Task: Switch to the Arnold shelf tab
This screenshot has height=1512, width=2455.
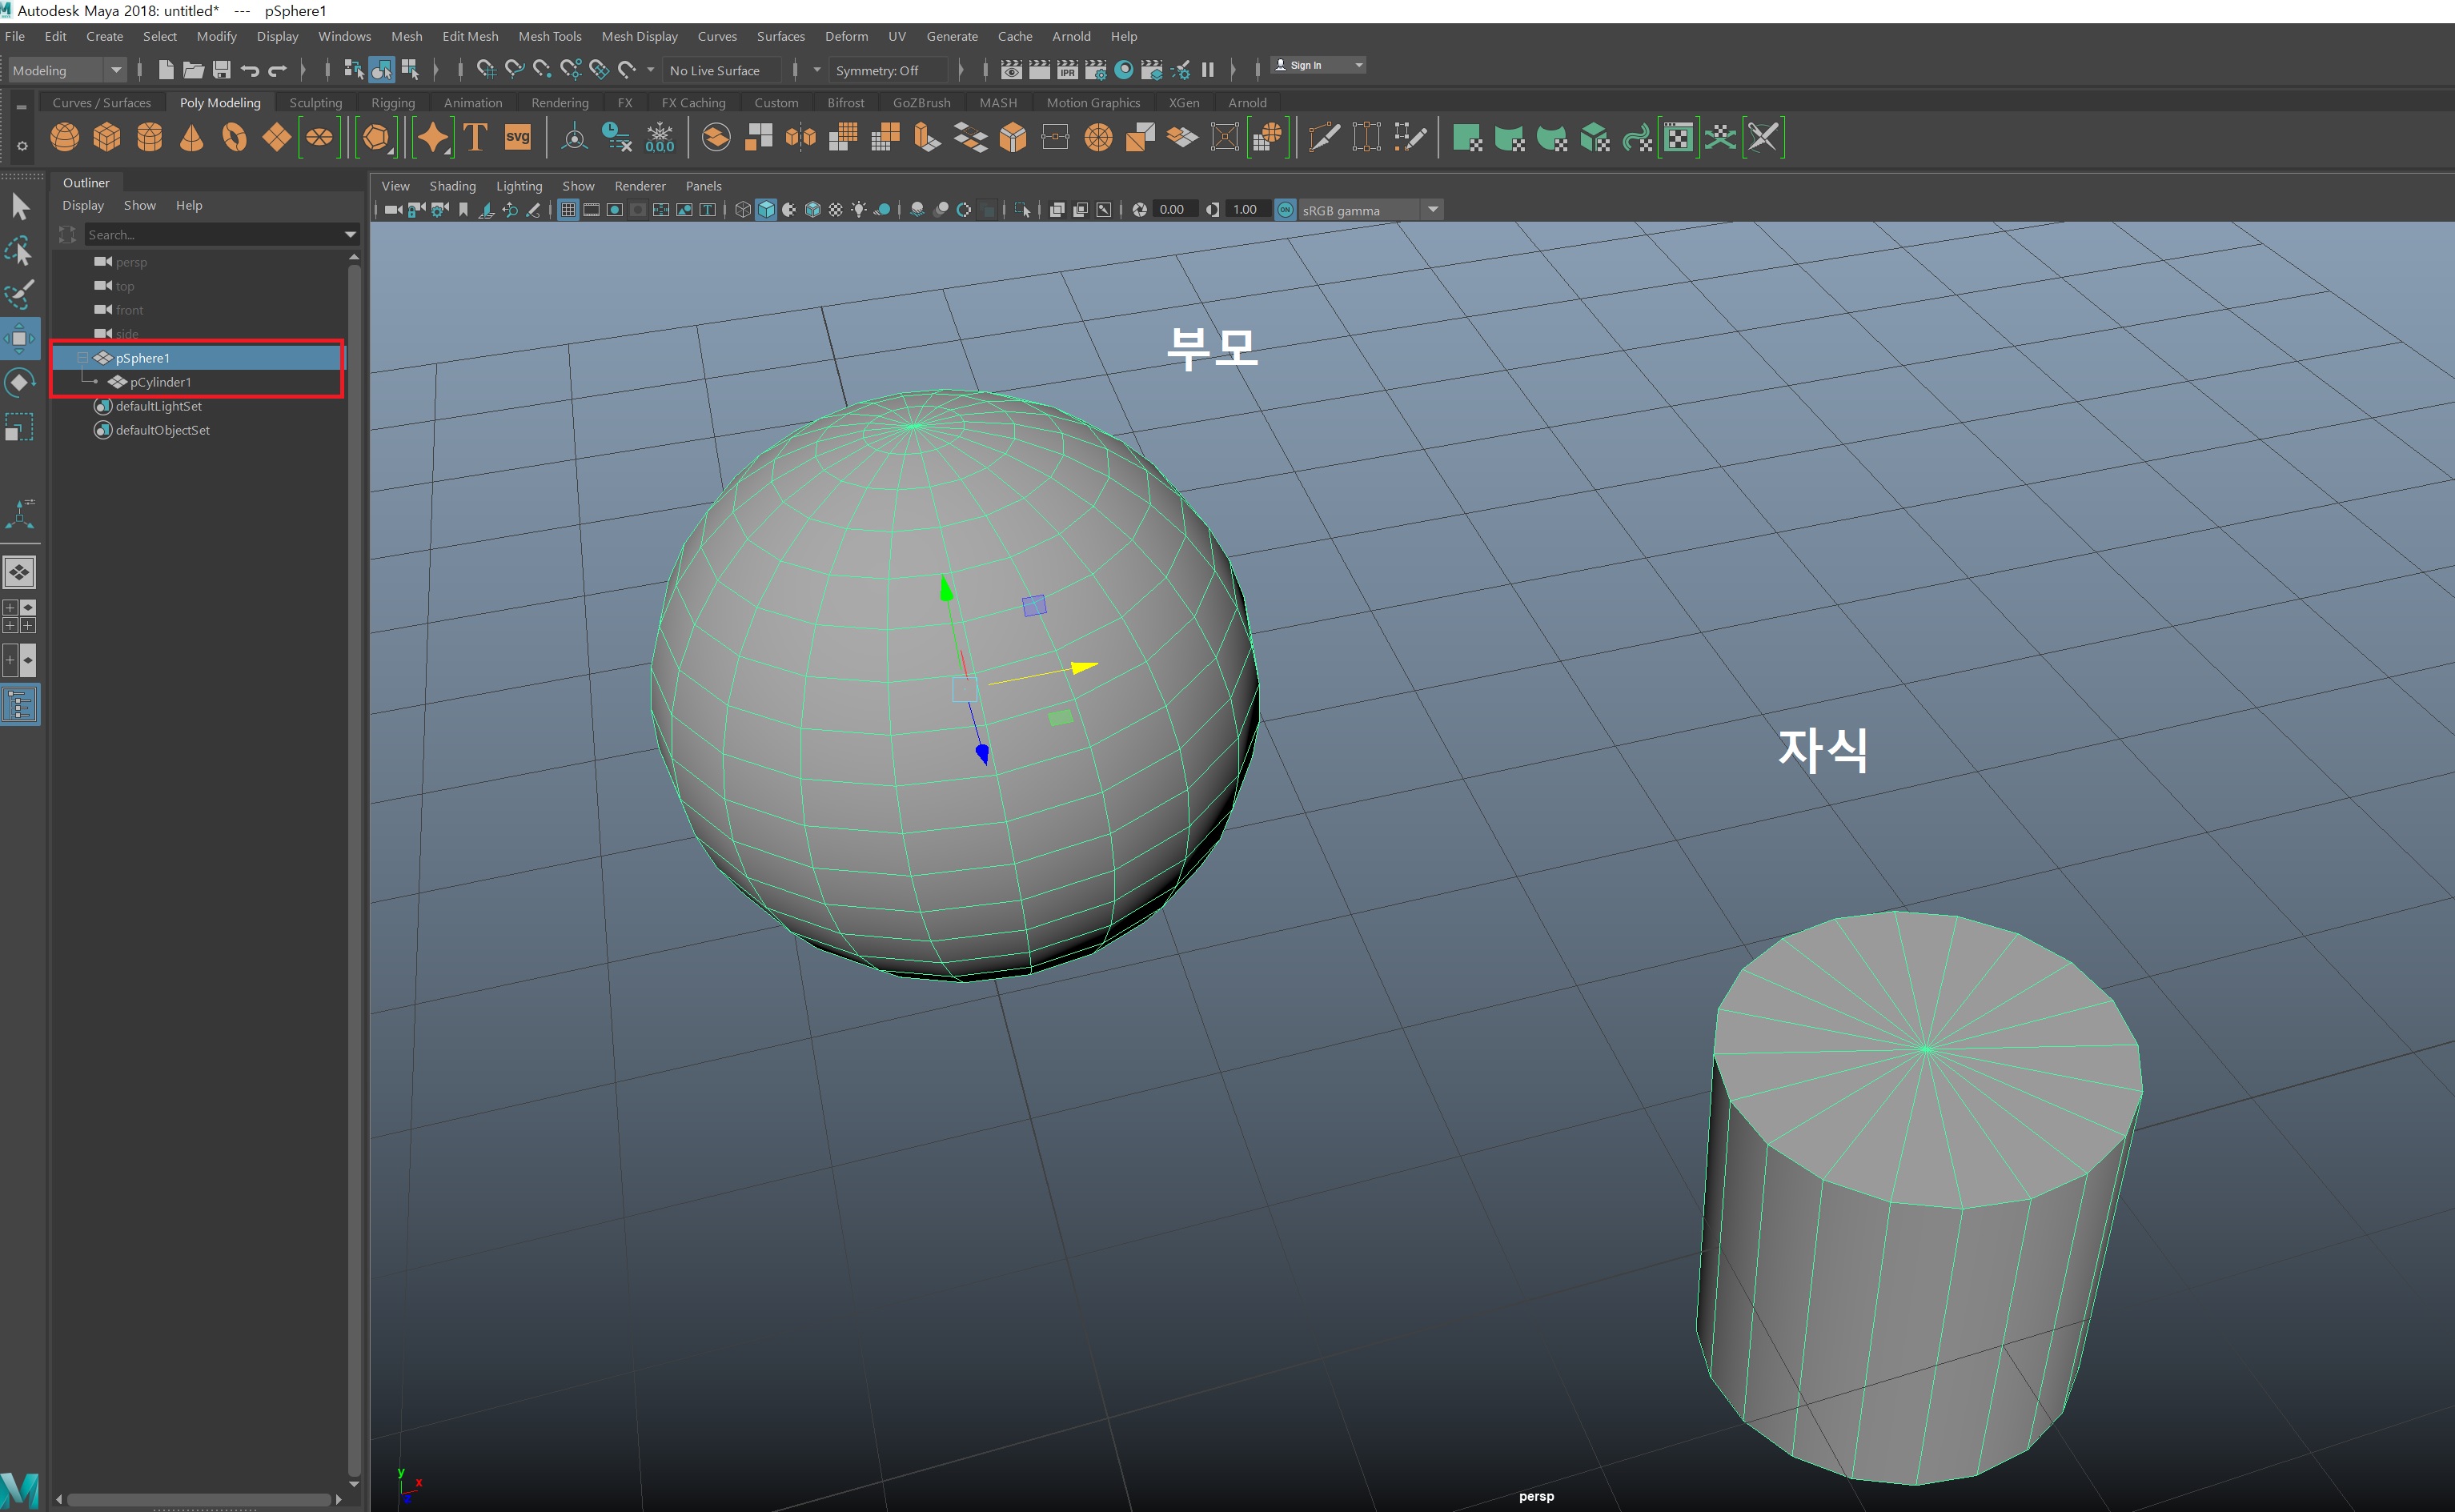Action: [1246, 102]
